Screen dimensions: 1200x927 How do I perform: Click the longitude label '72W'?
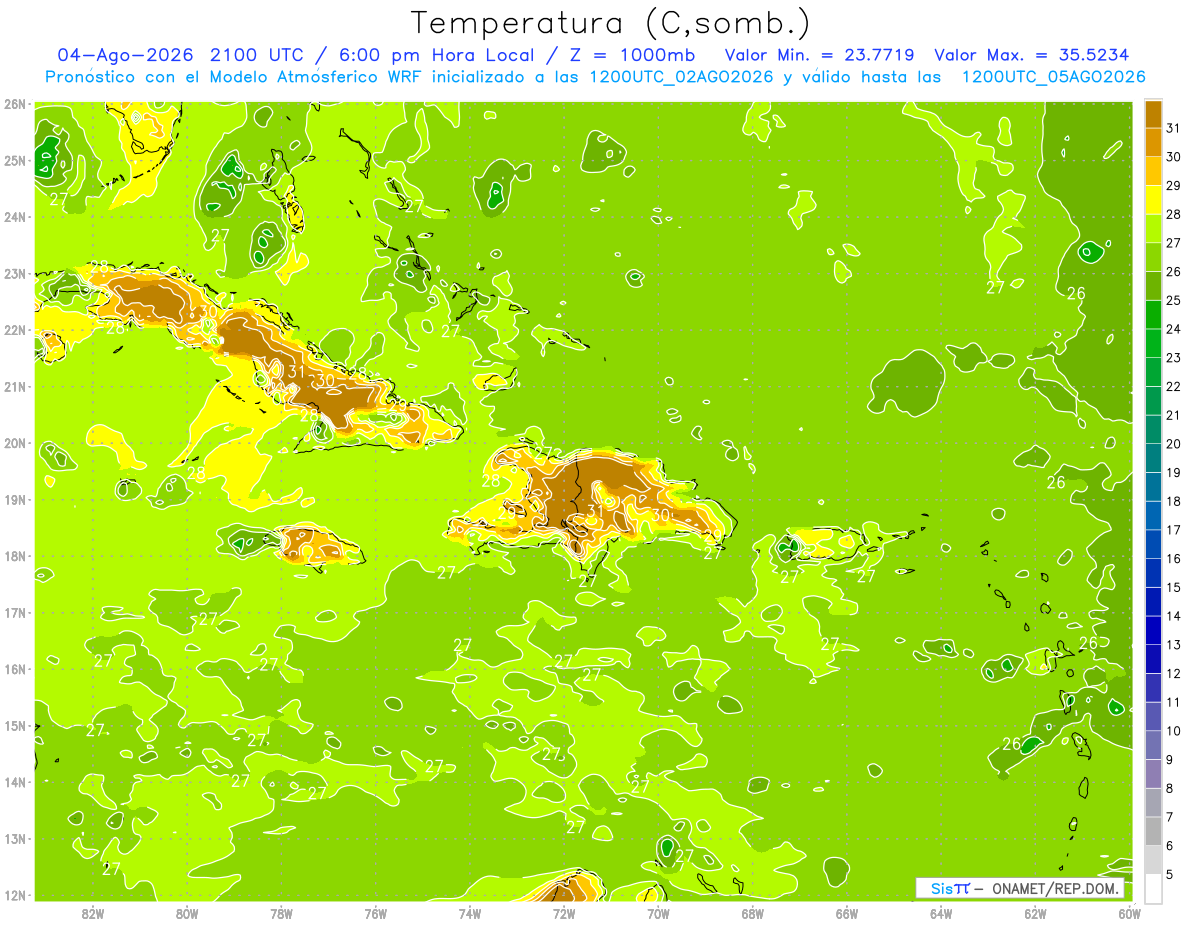click(x=564, y=913)
